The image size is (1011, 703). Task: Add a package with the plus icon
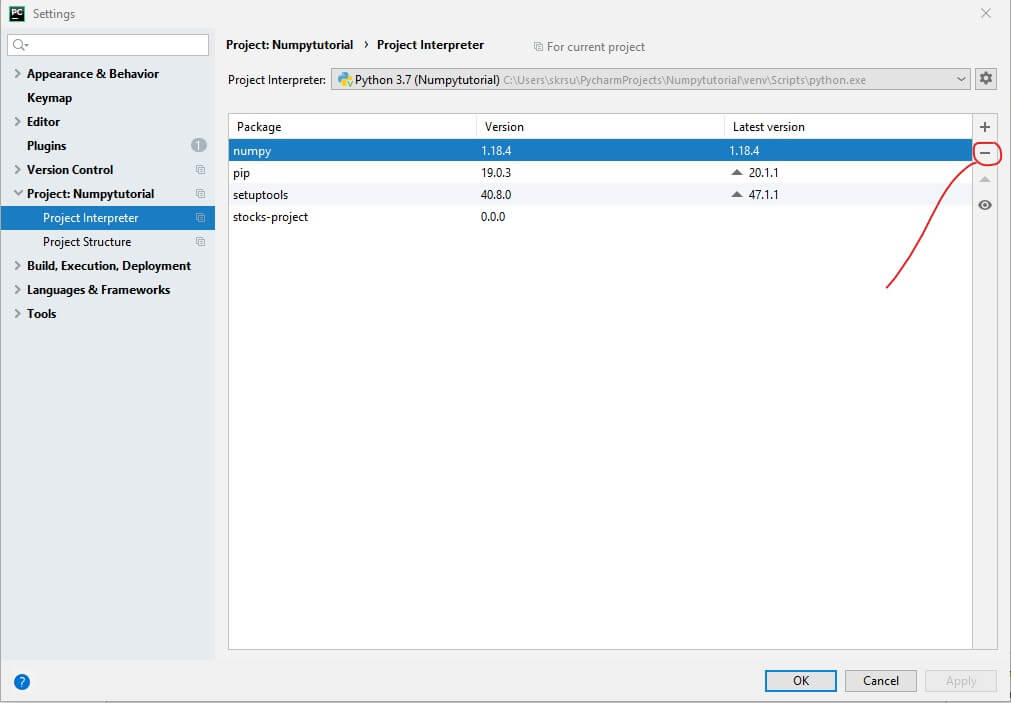[x=985, y=126]
